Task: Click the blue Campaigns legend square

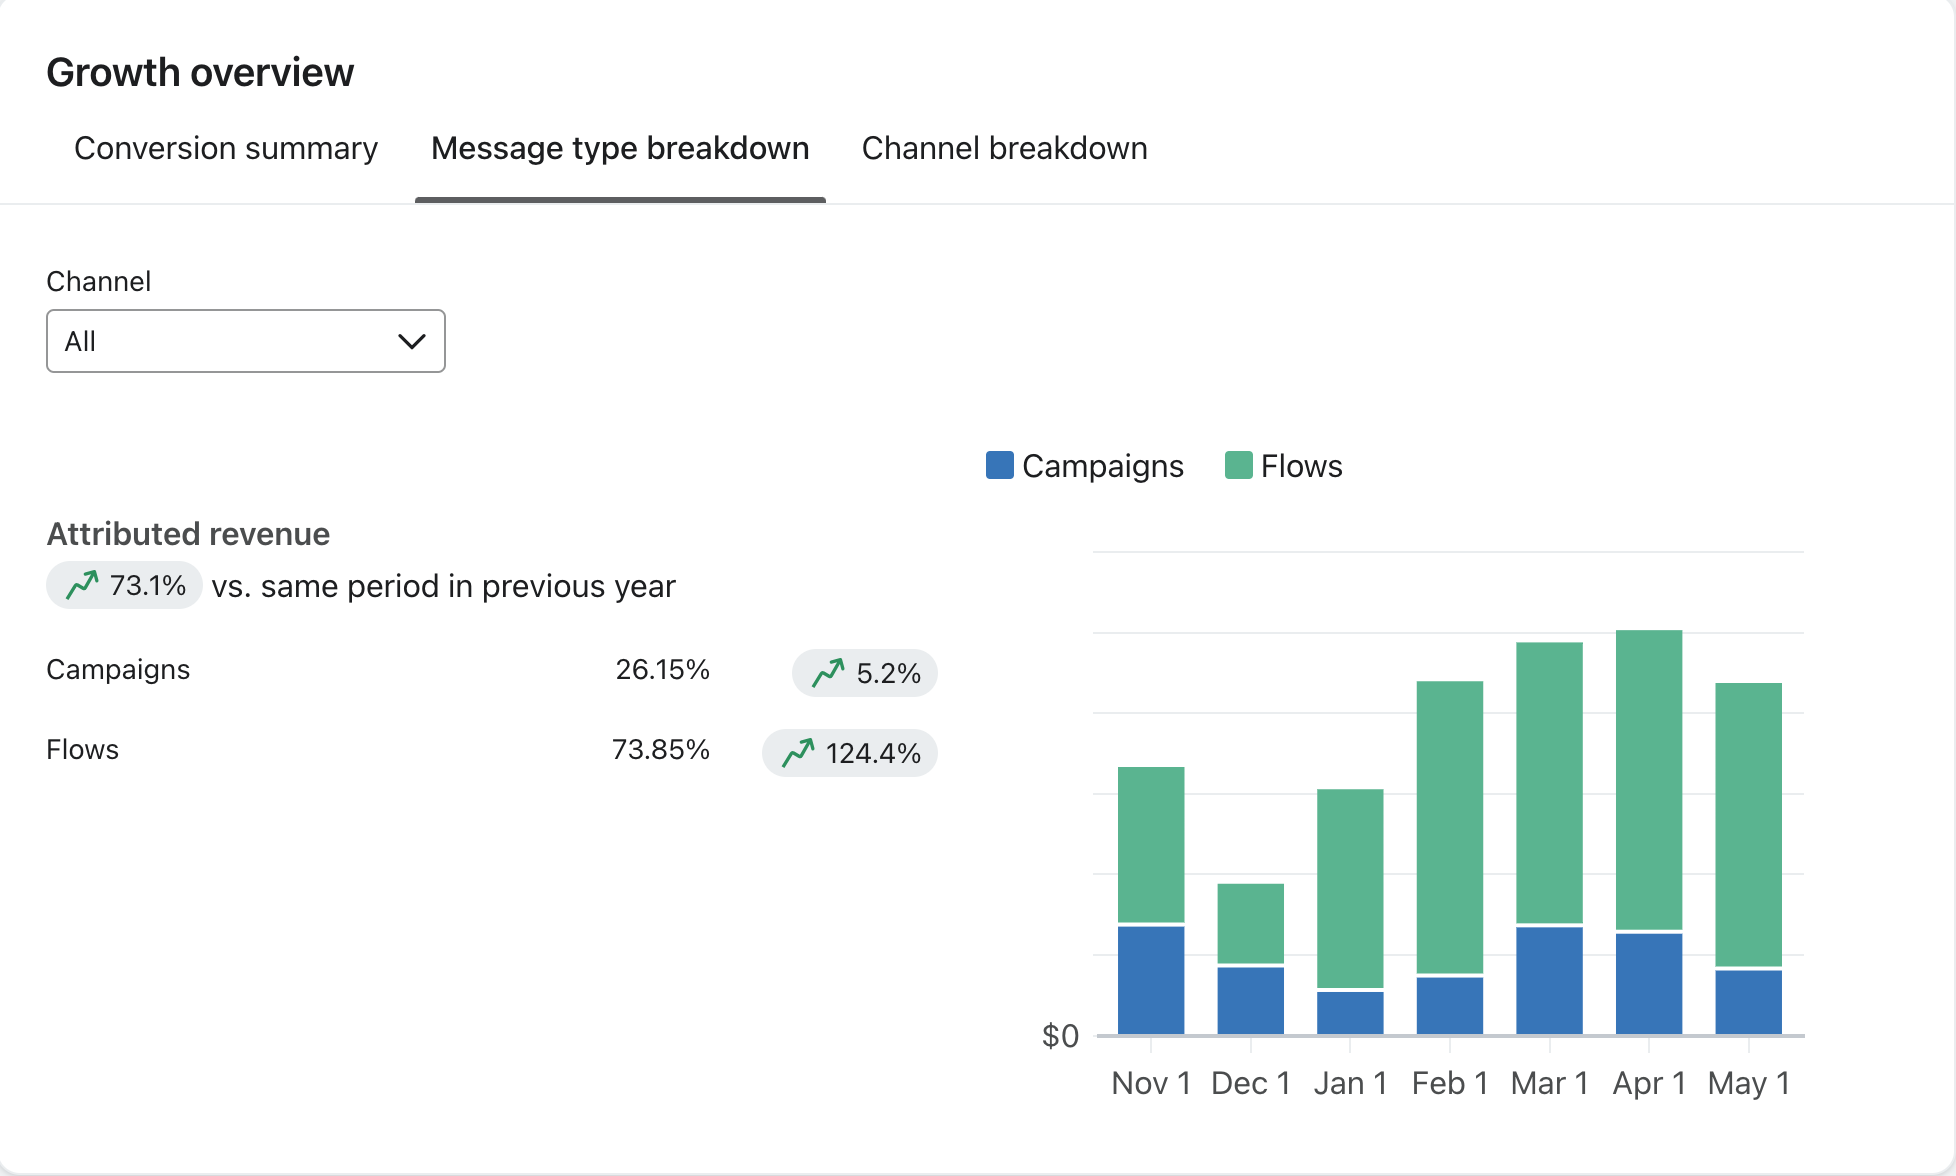Action: tap(998, 465)
